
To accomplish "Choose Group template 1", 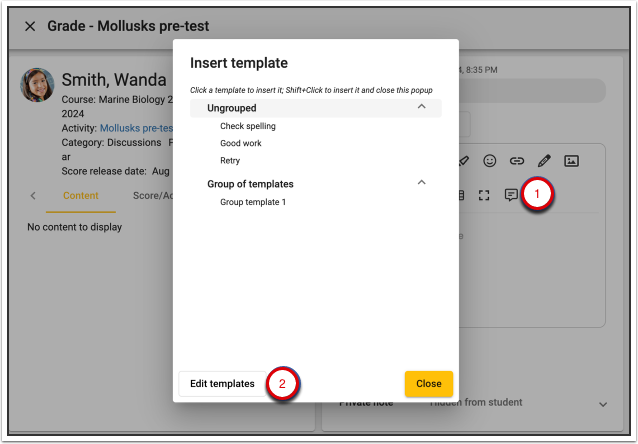I will (252, 202).
